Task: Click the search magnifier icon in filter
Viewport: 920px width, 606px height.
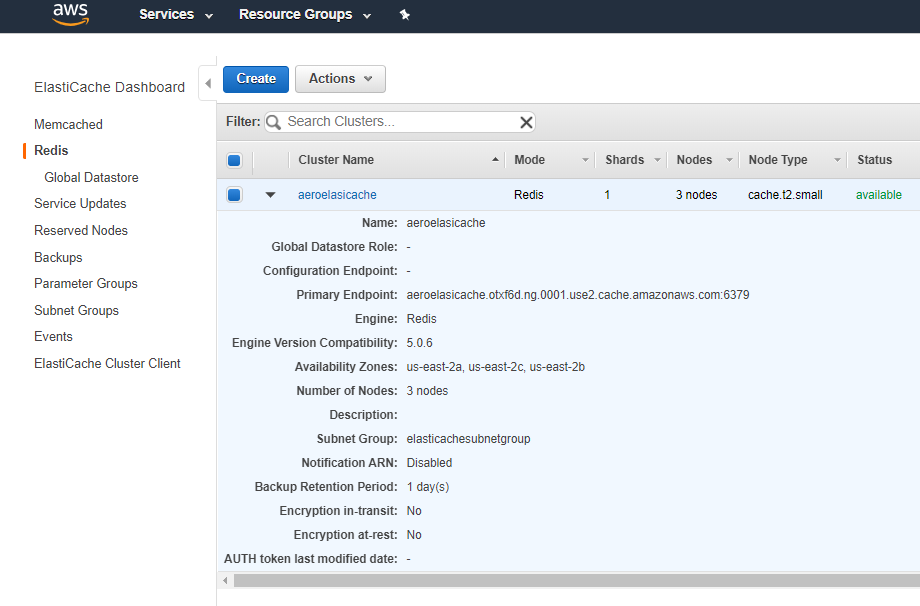Action: (273, 122)
